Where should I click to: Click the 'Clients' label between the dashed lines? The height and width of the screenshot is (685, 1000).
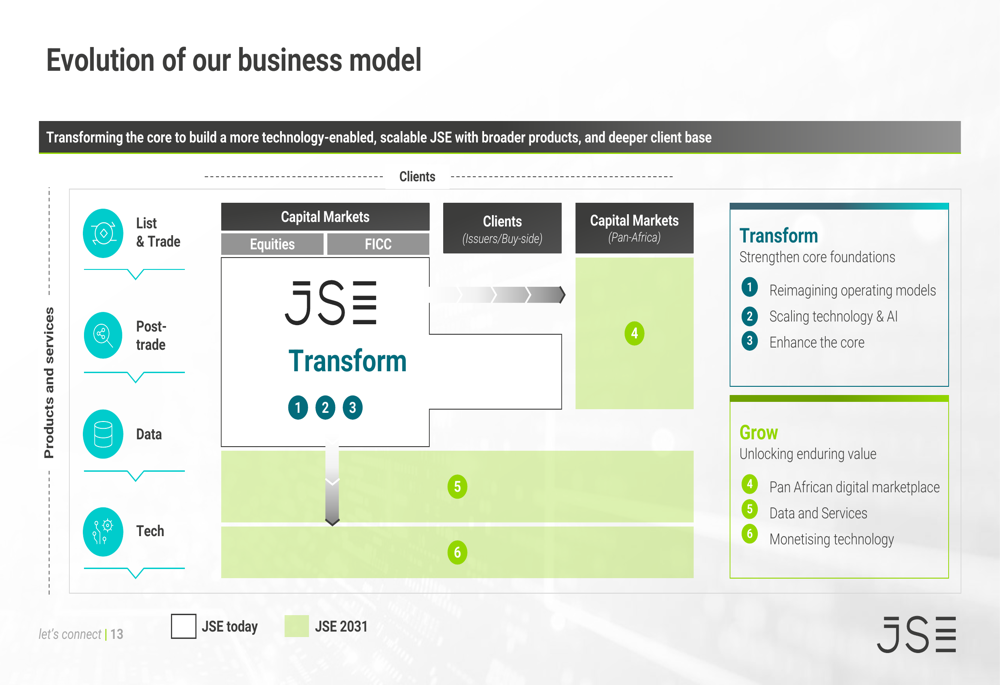417,177
